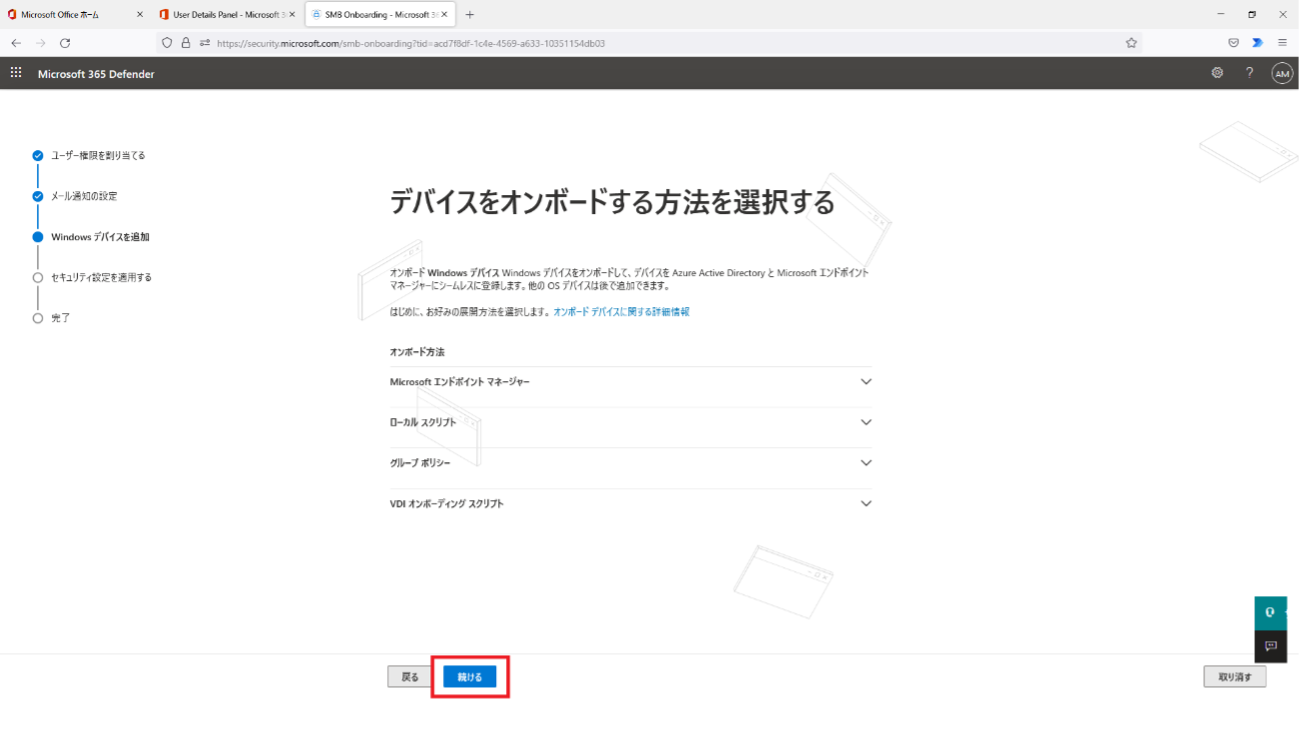
Task: Open a new browser tab with plus
Action: tap(470, 15)
